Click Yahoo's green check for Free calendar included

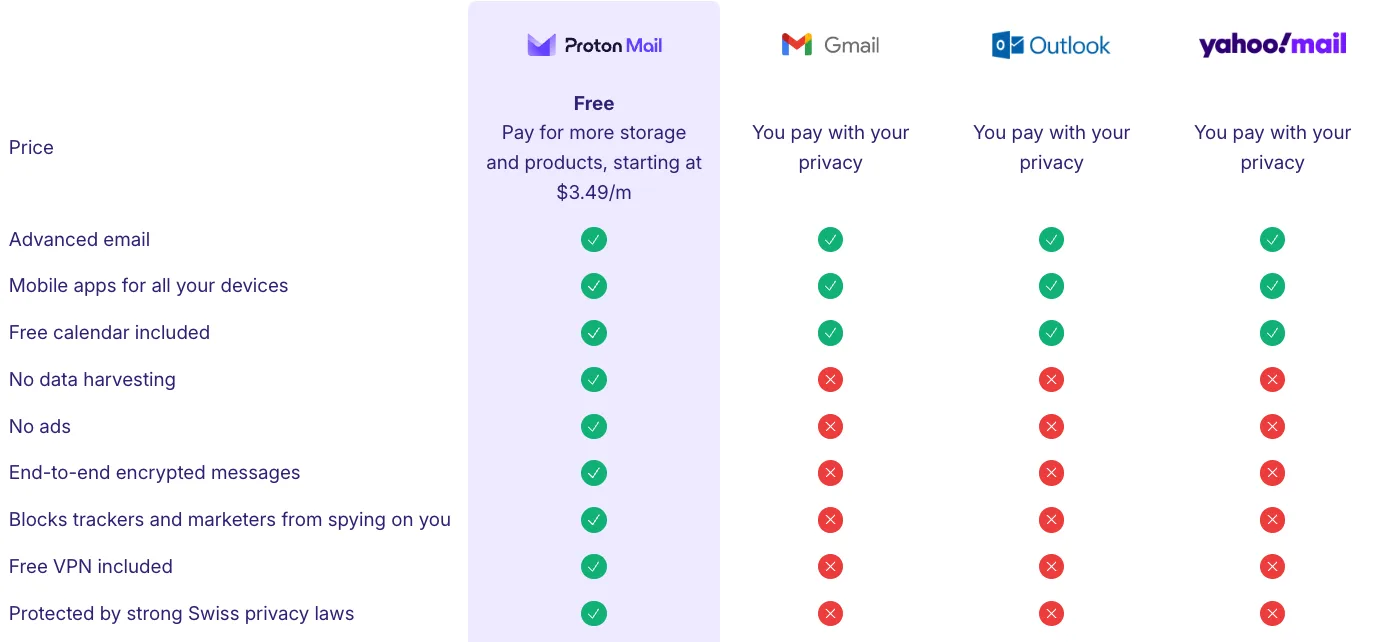[1272, 333]
